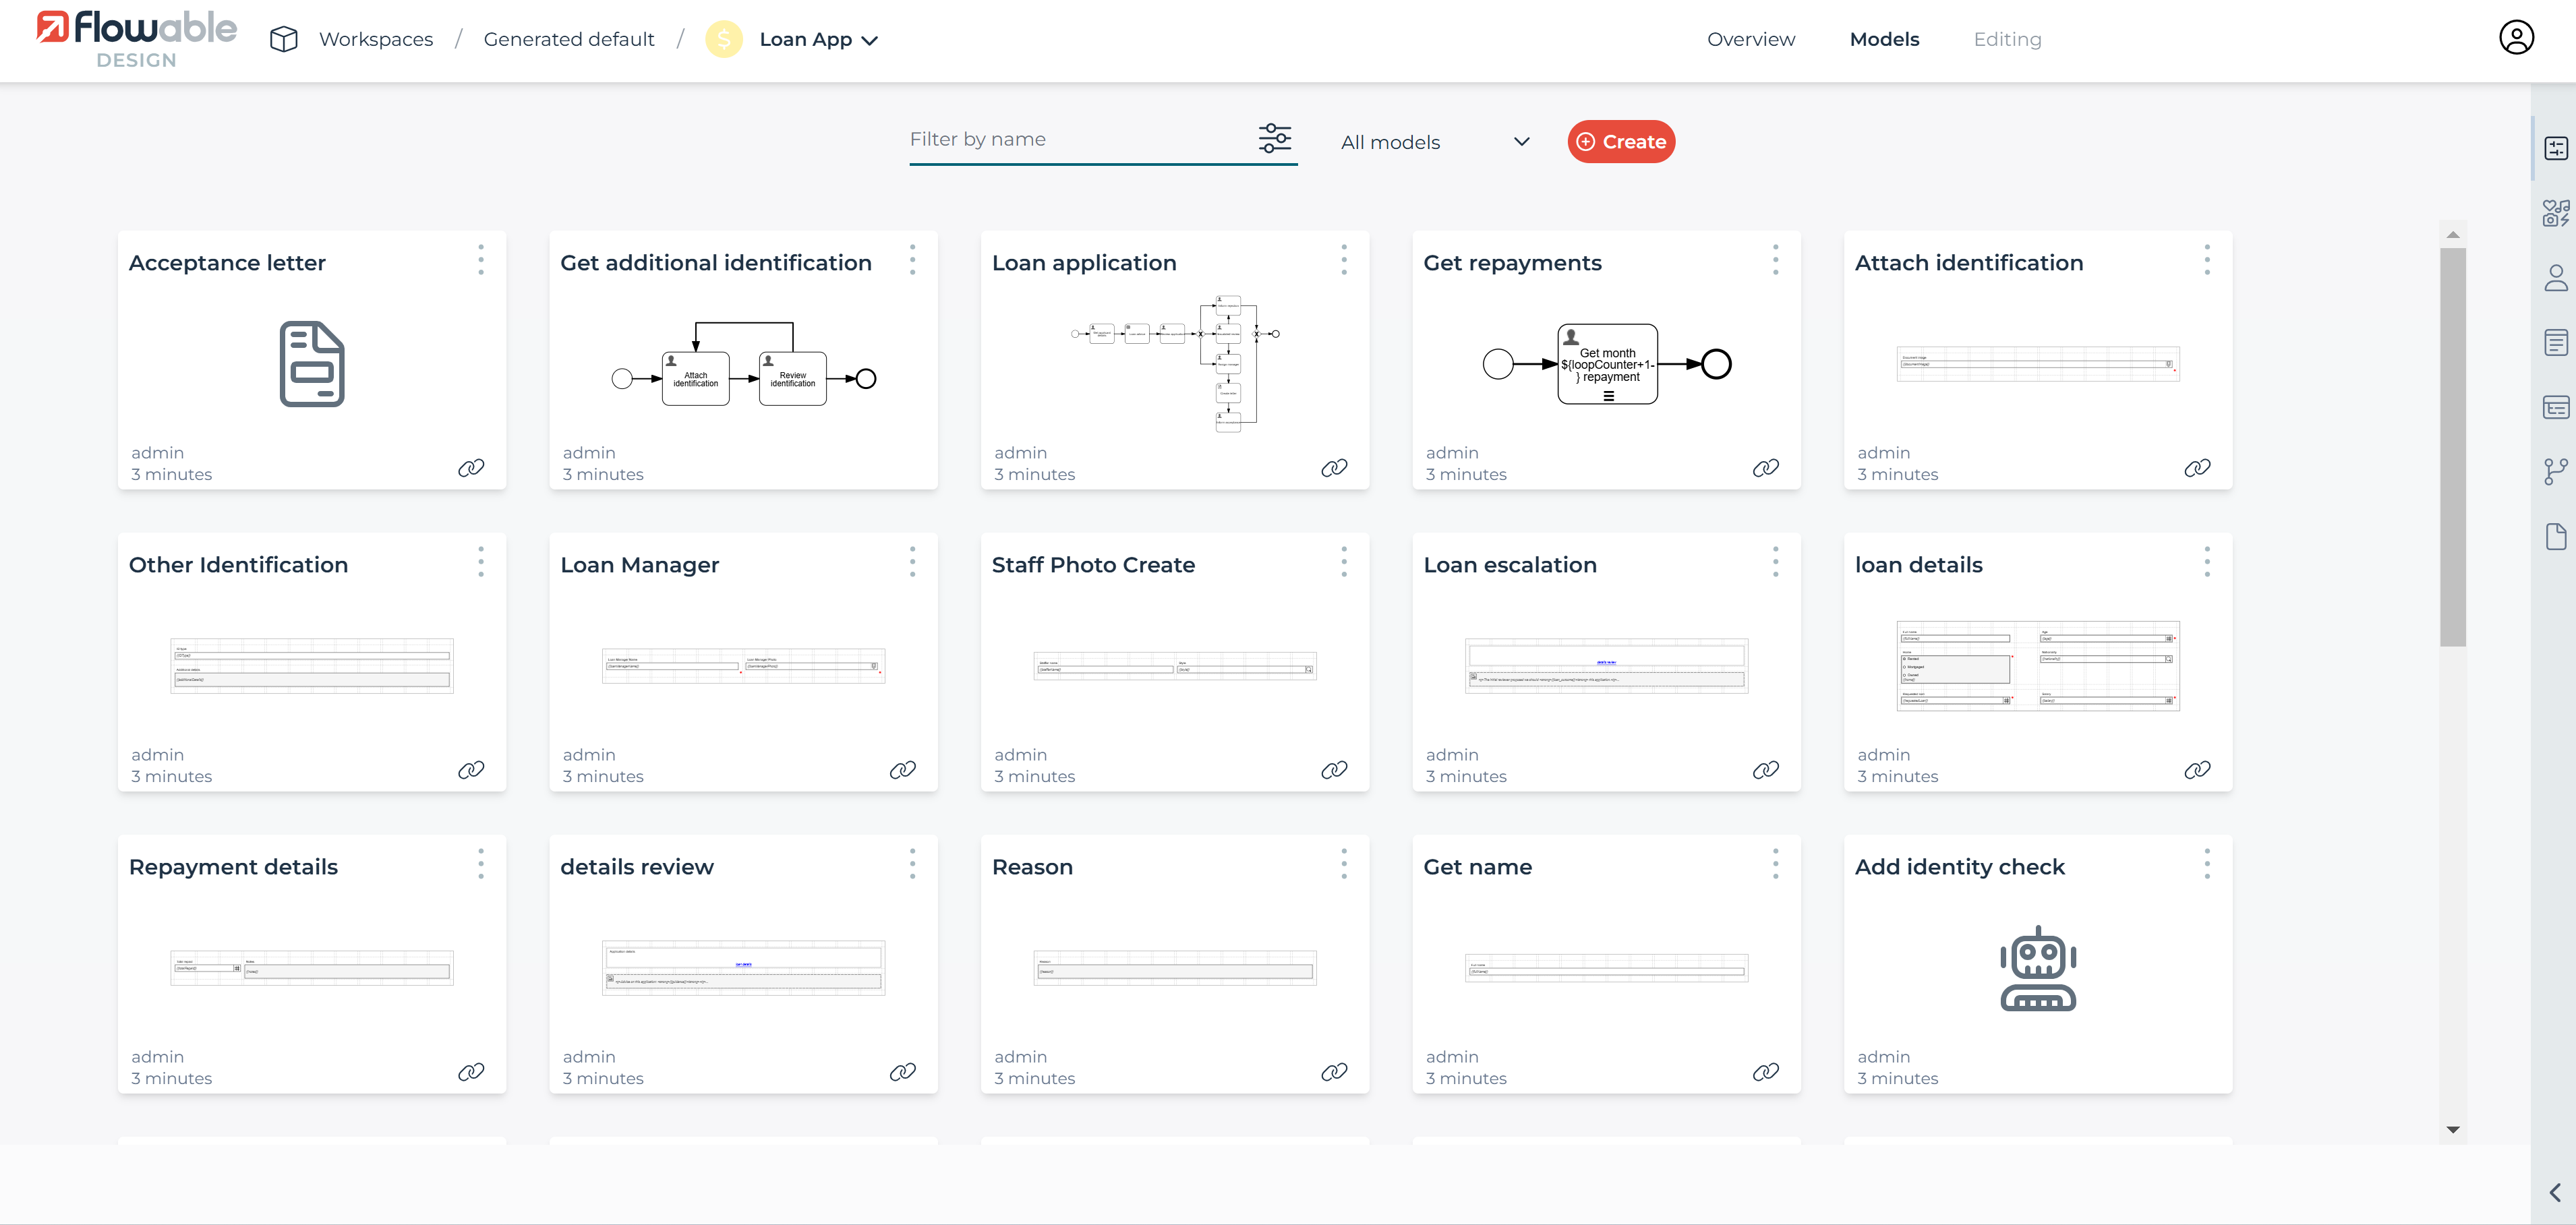2576x1225 pixels.
Task: Open Add identity check options menu
Action: 2207,864
